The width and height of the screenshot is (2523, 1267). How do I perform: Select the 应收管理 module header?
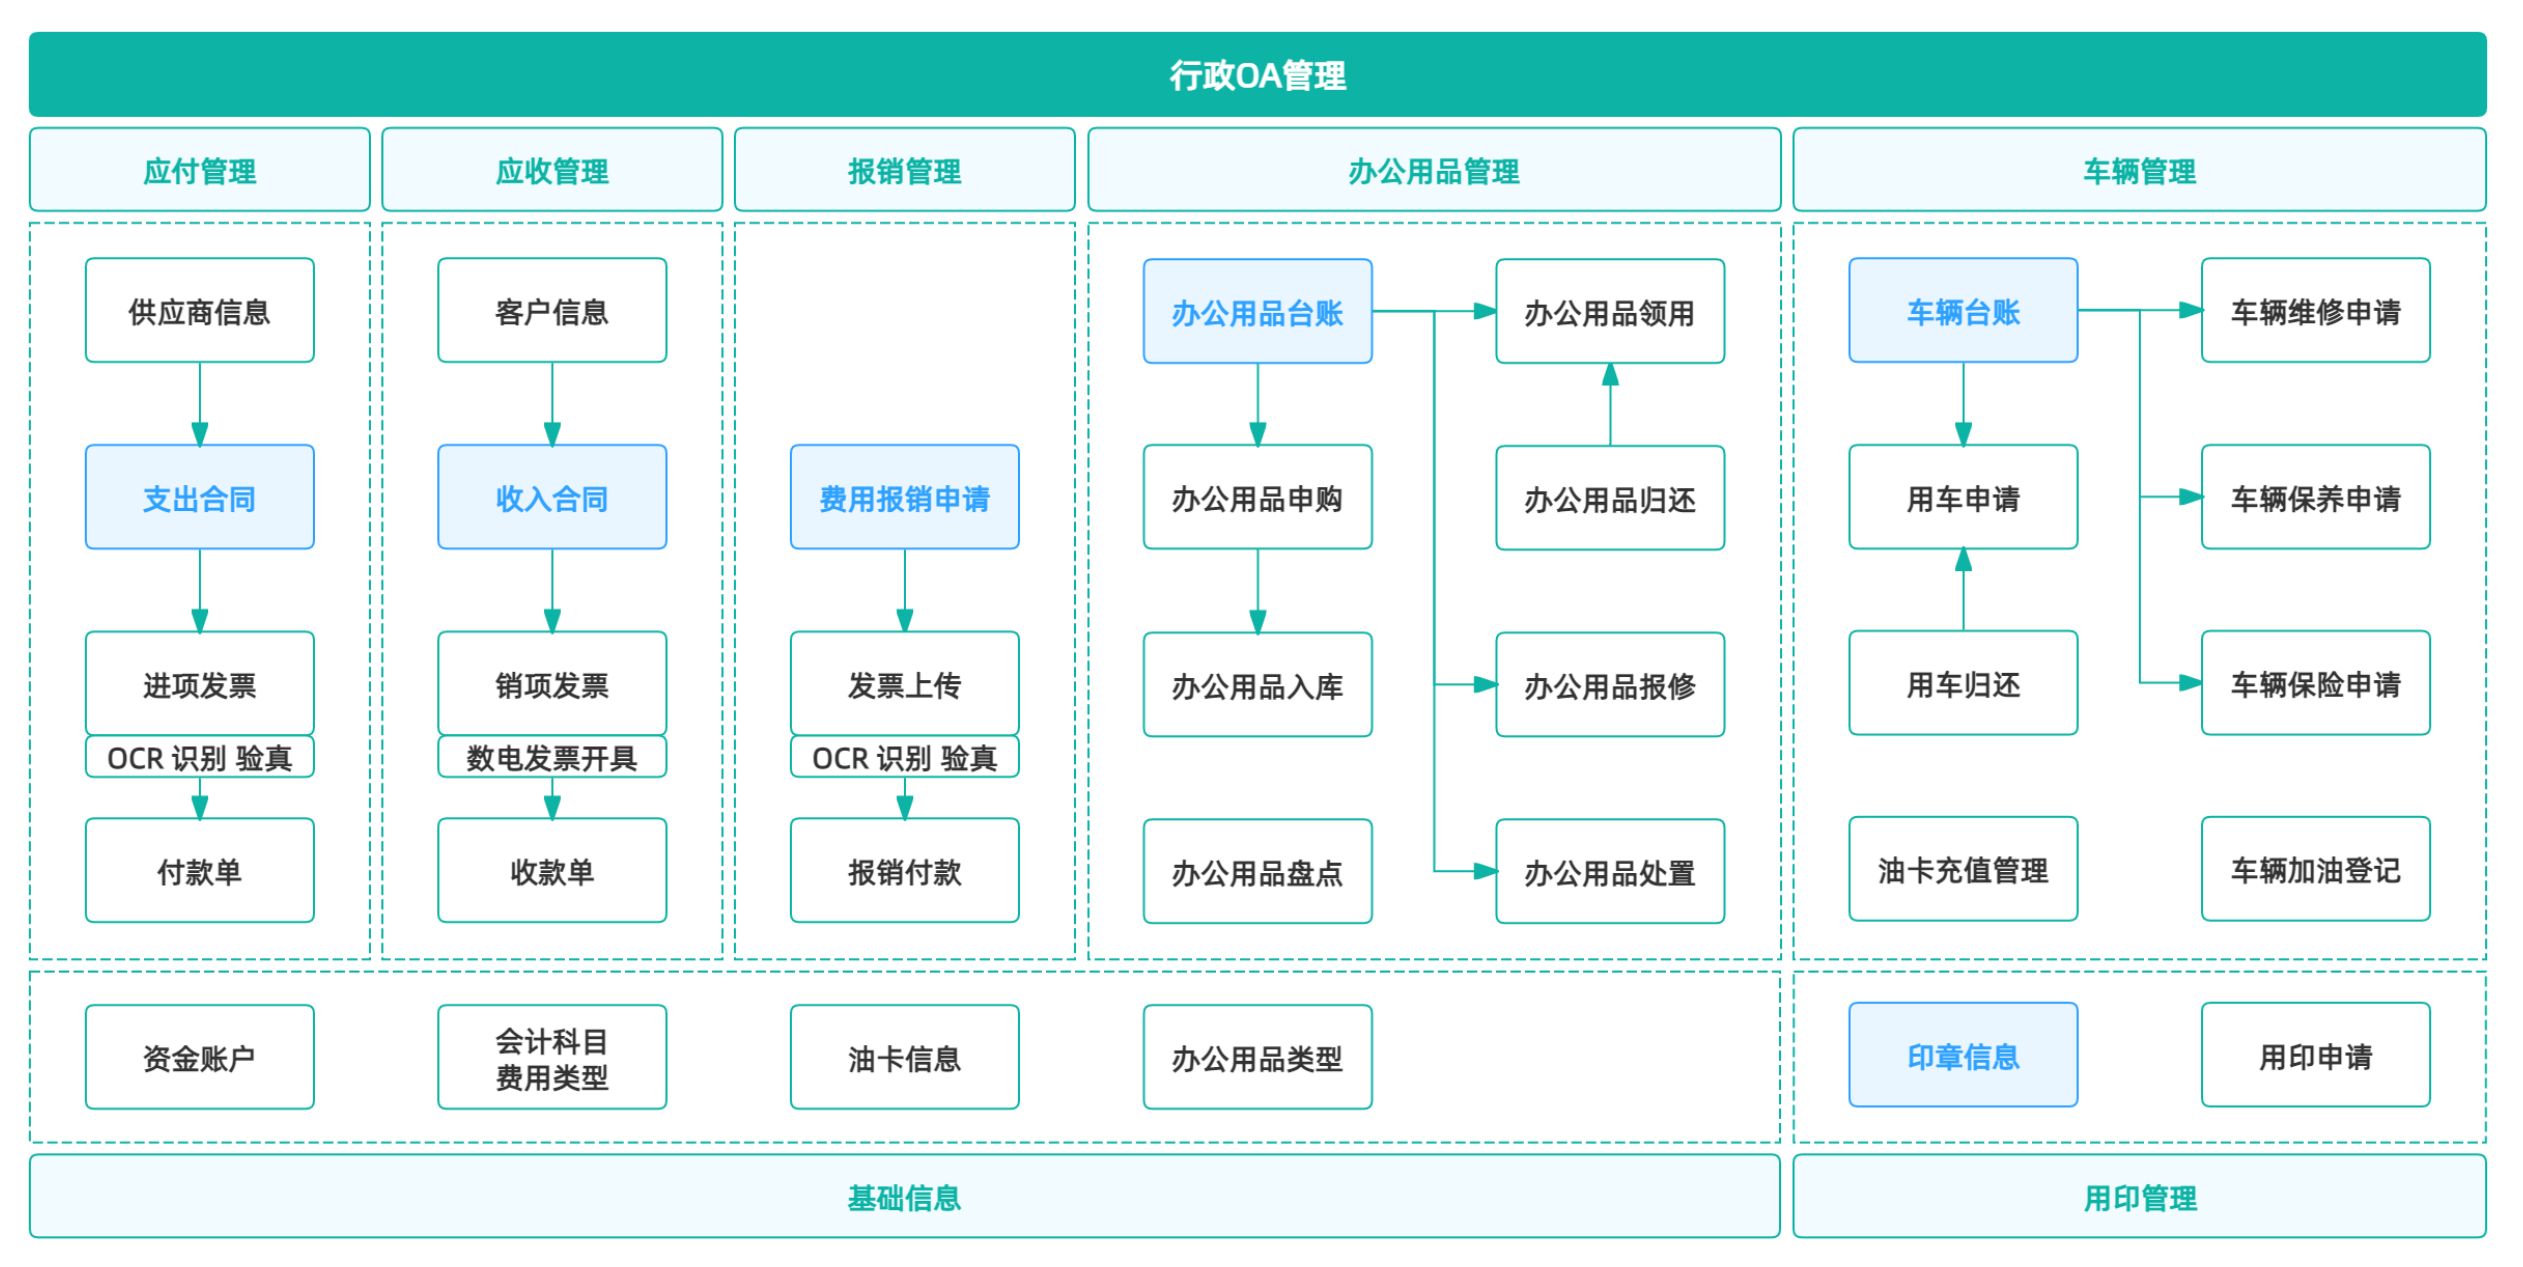point(552,170)
